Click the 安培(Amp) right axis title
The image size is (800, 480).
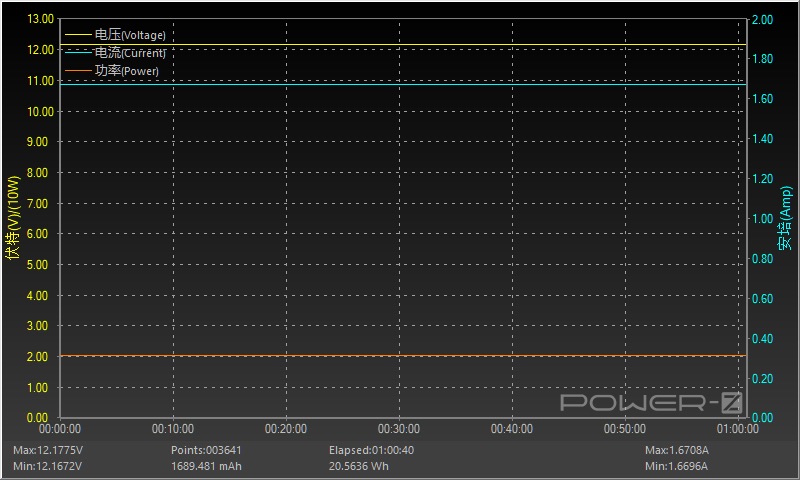pos(785,218)
